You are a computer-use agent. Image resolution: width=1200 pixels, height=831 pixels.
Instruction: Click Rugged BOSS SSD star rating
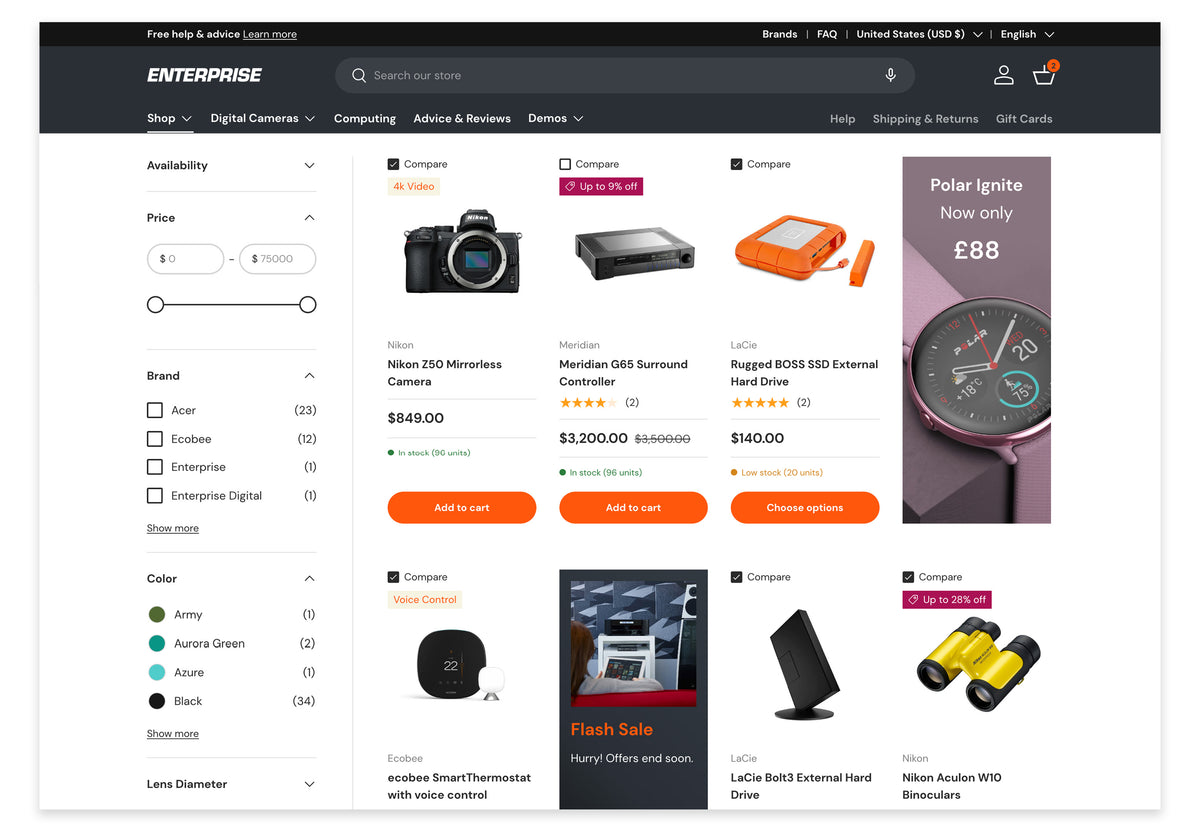tap(759, 403)
